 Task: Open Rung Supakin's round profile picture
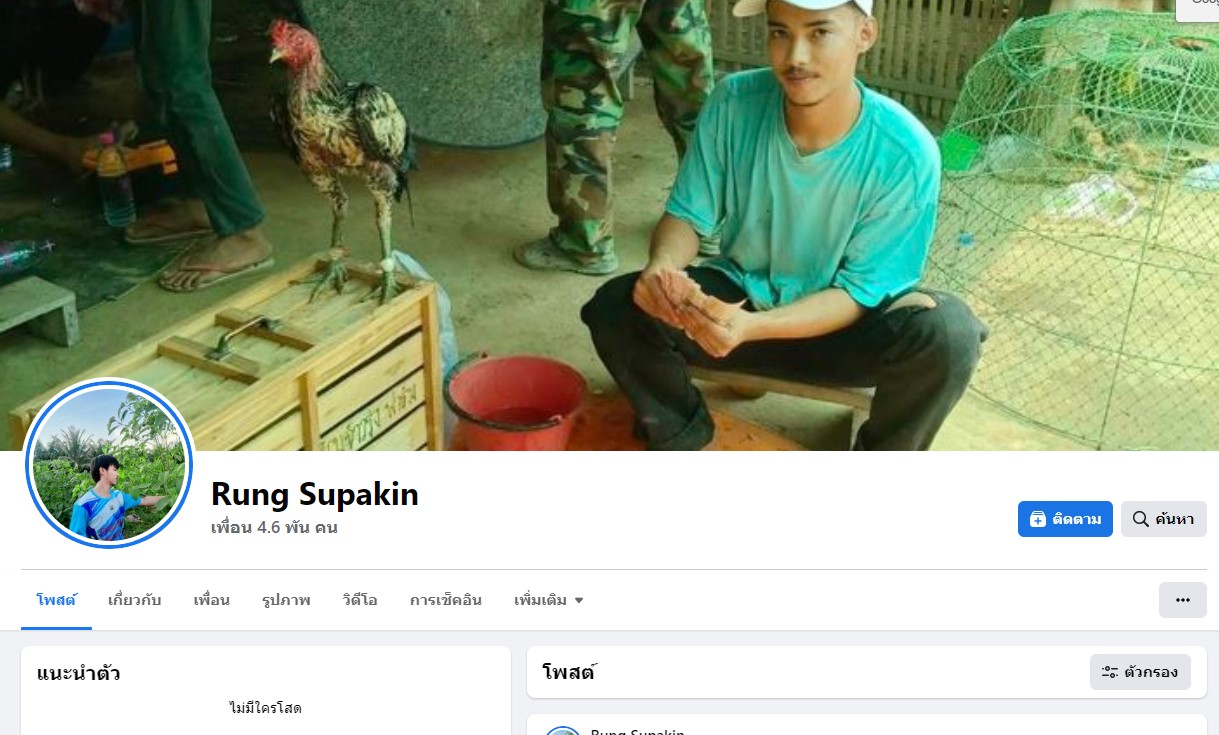108,463
